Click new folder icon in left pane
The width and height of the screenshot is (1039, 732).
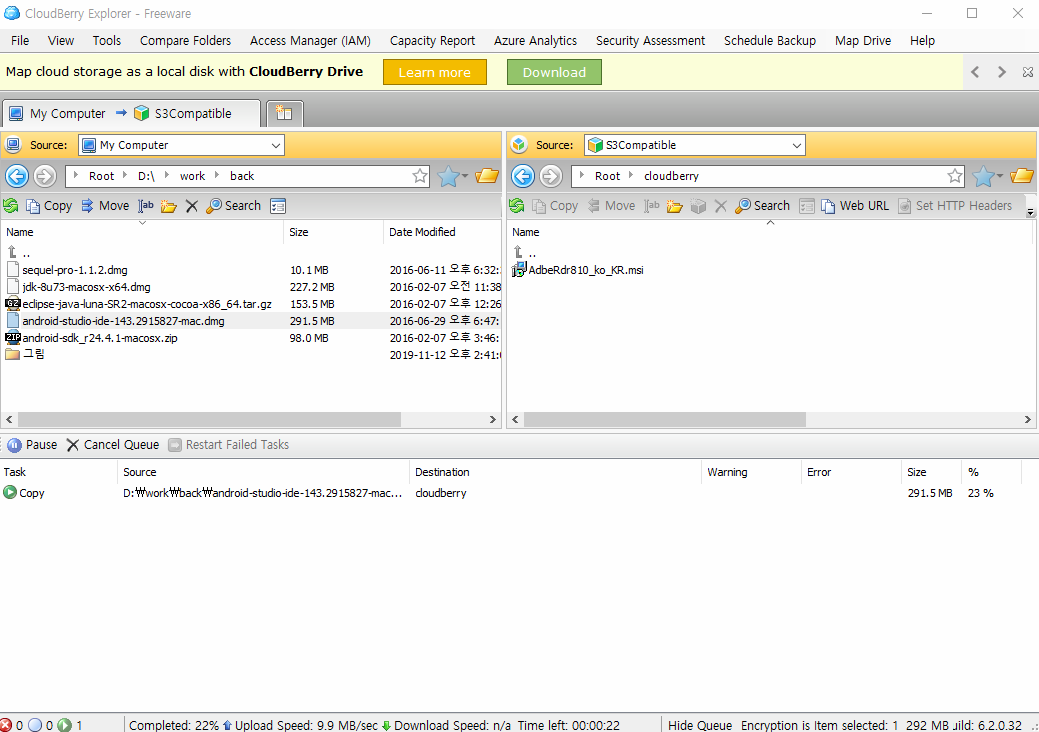(x=168, y=206)
